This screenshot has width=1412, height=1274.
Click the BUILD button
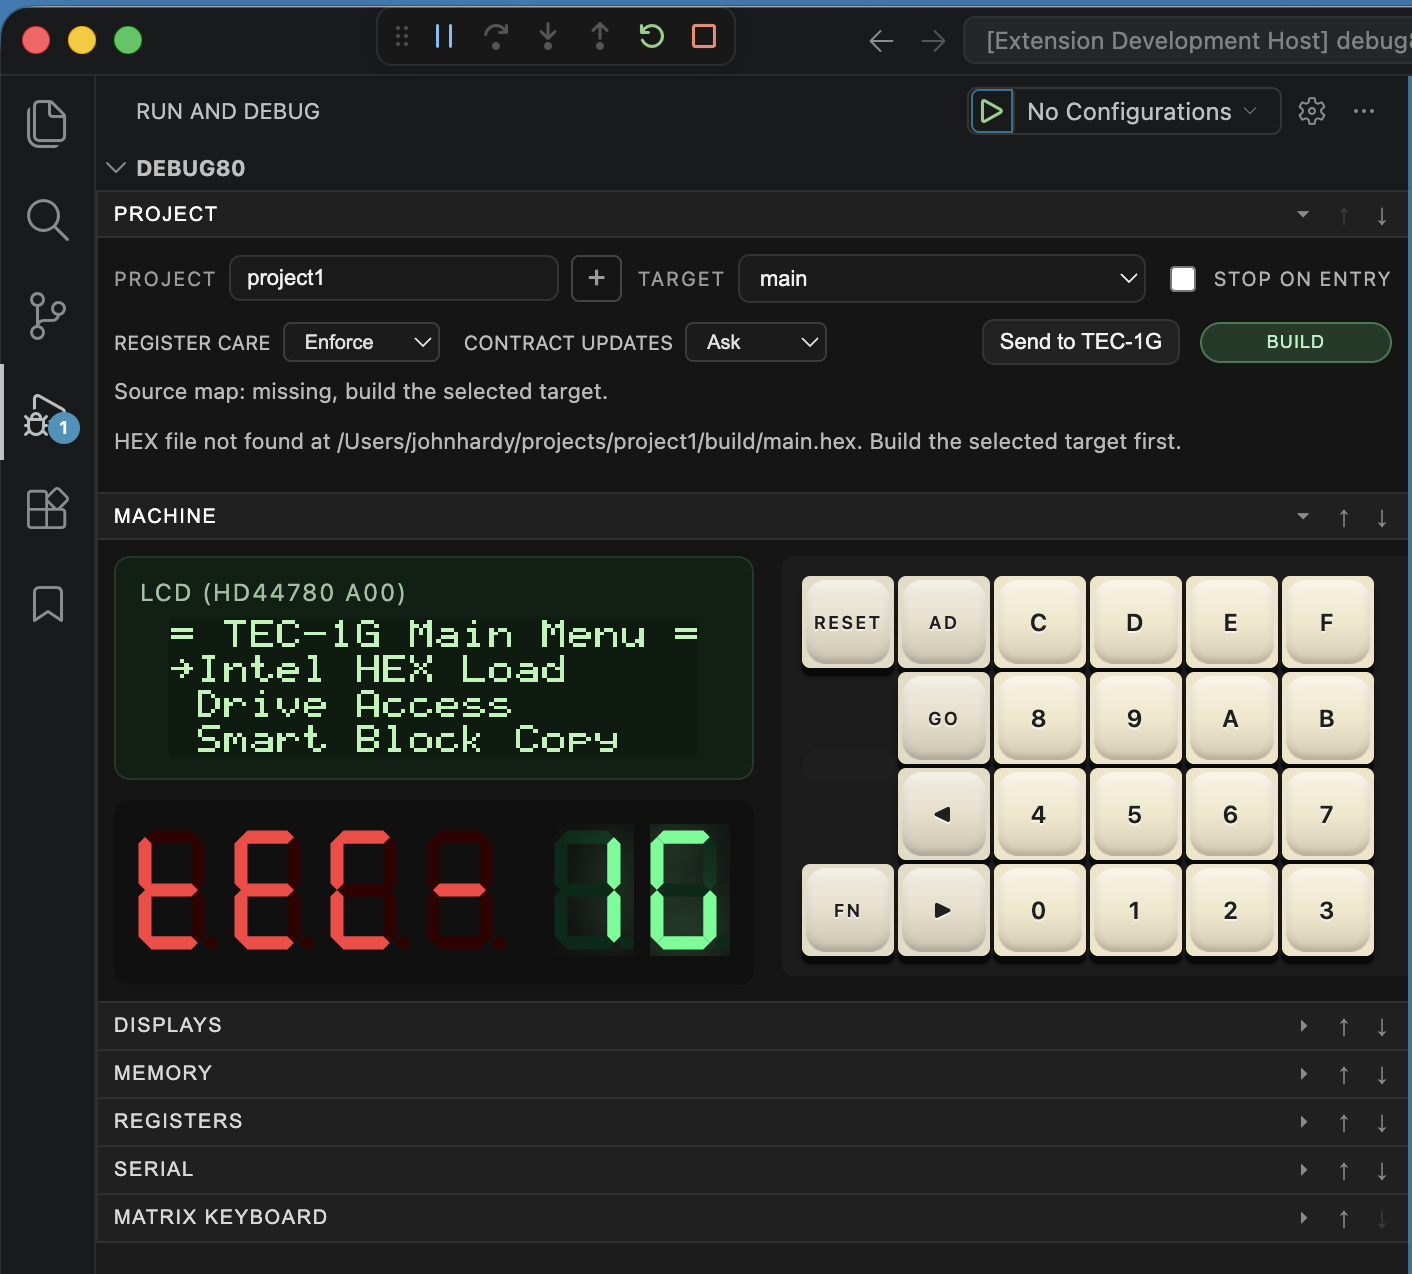point(1295,342)
